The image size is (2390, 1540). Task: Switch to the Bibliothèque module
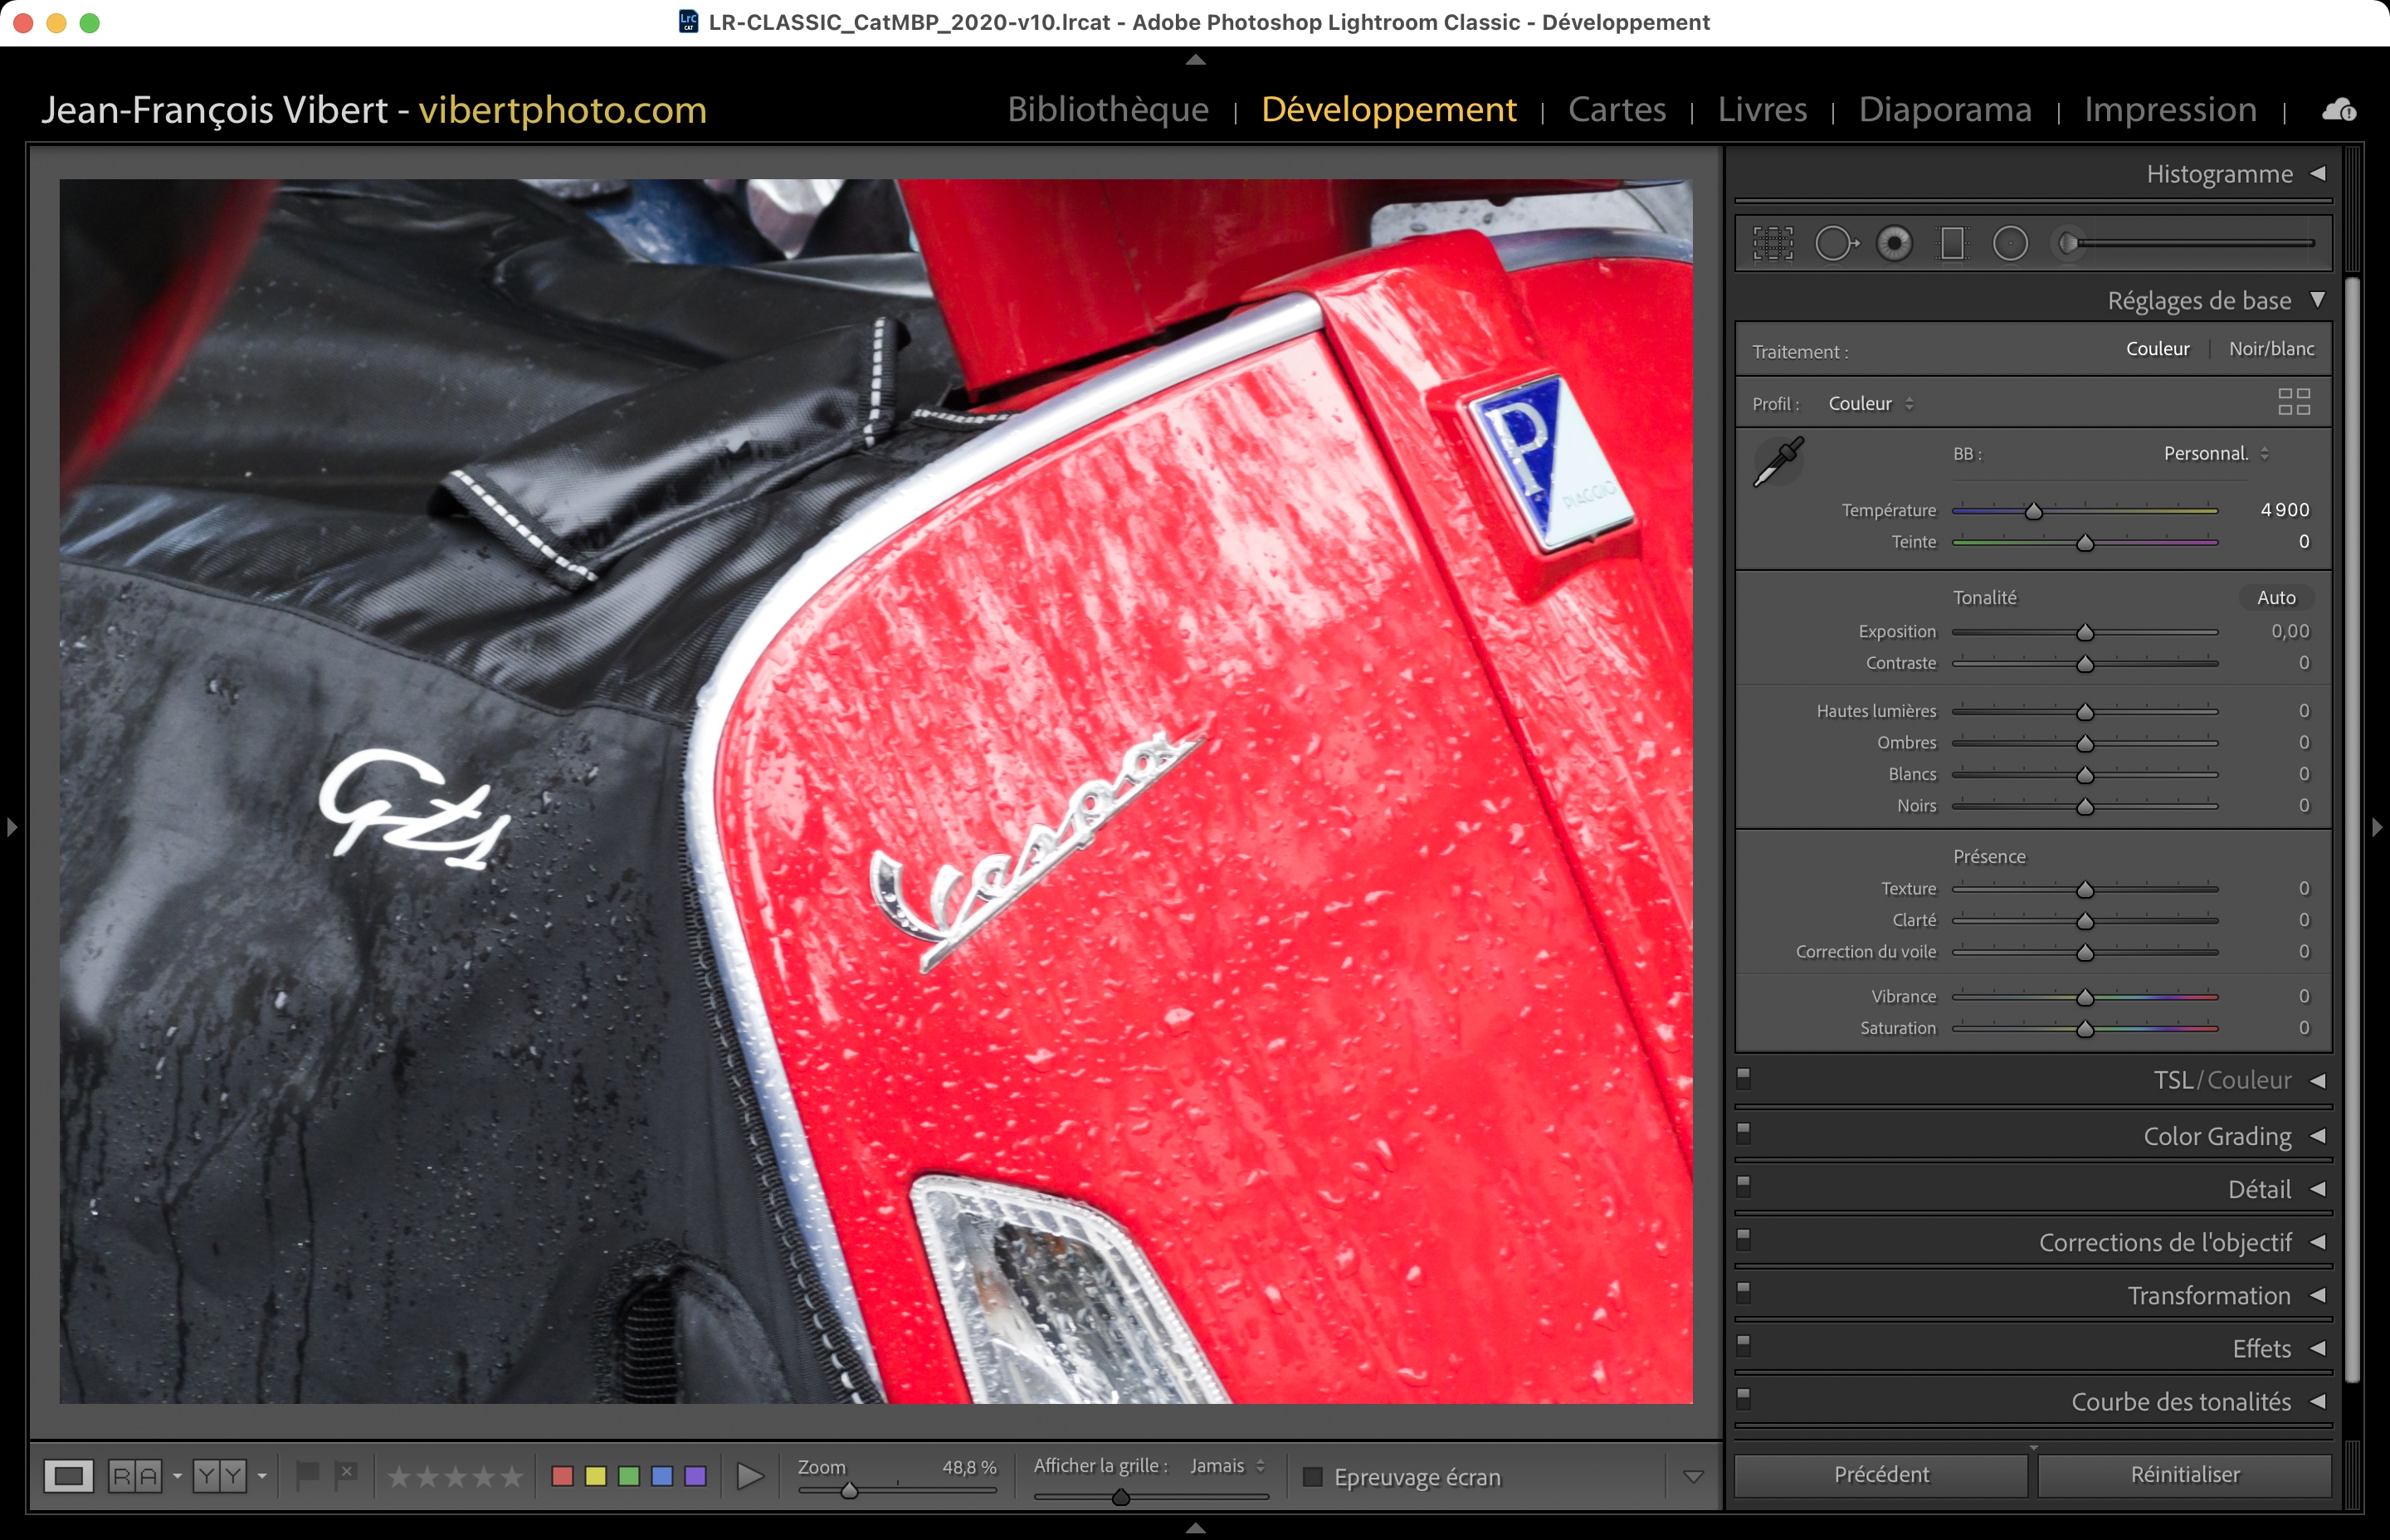[x=1108, y=109]
